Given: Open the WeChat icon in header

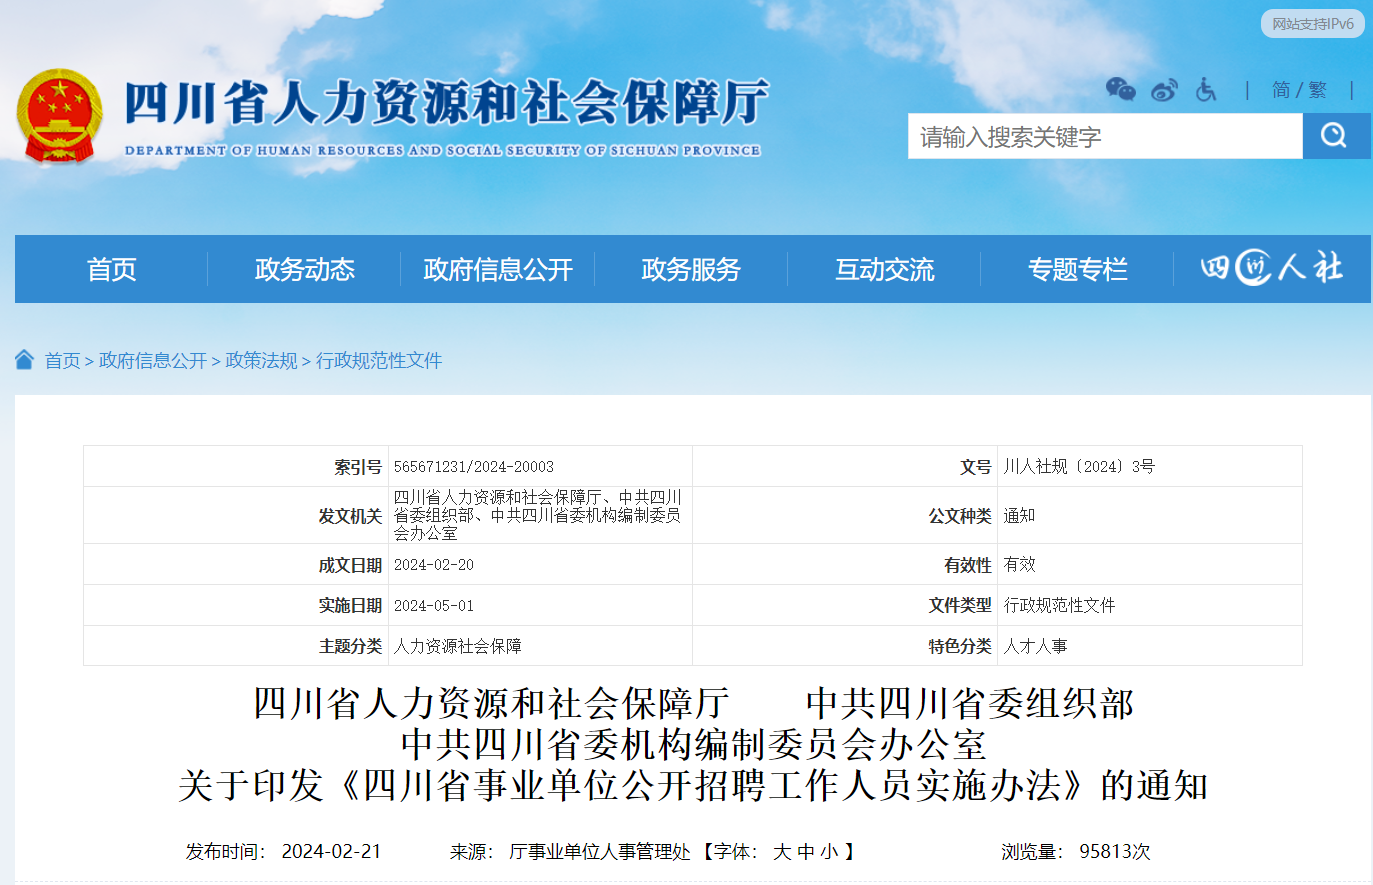Looking at the screenshot, I should pos(1120,90).
